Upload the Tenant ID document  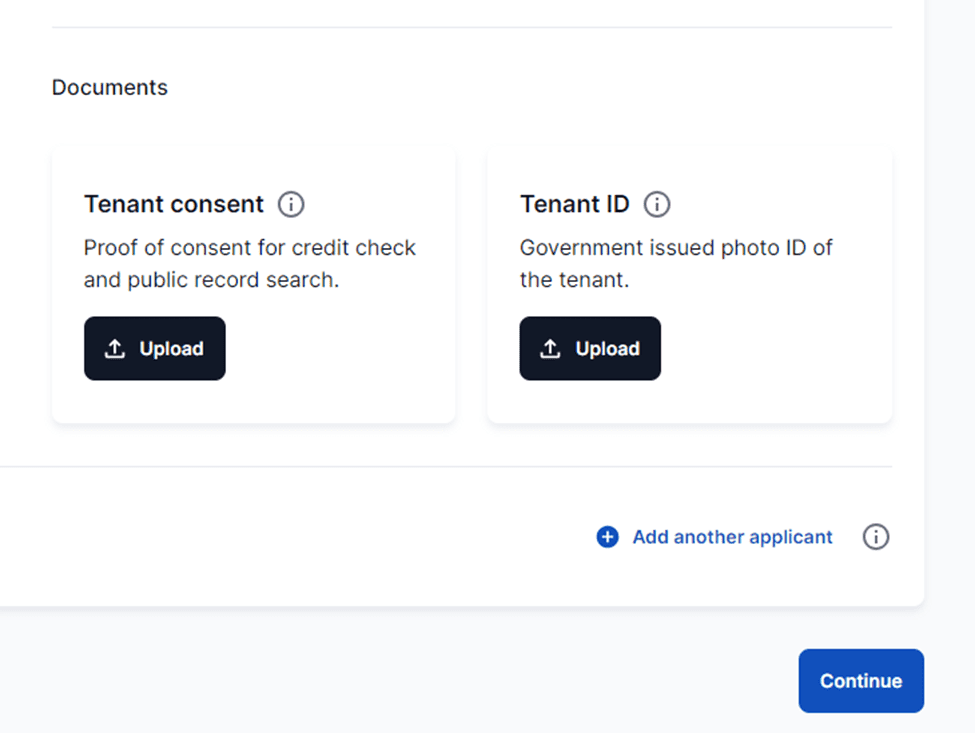pyautogui.click(x=590, y=349)
